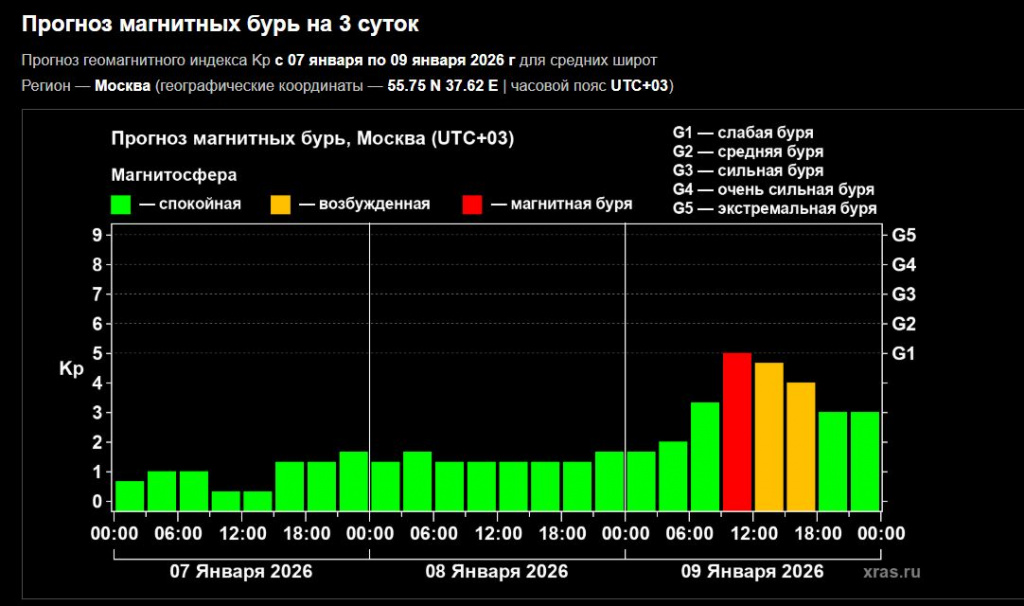Select the '07 Января 2026' date label
Image resolution: width=1024 pixels, height=606 pixels.
click(241, 571)
